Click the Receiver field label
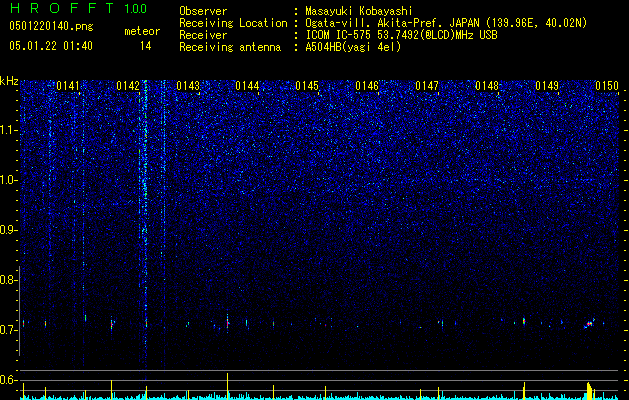The width and height of the screenshot is (629, 400). (x=203, y=35)
